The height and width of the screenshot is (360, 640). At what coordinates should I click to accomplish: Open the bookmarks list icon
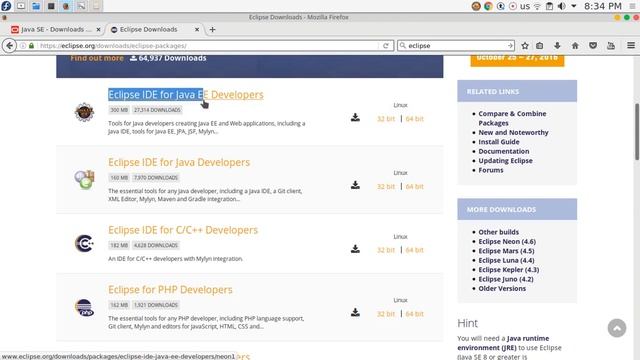pos(540,46)
